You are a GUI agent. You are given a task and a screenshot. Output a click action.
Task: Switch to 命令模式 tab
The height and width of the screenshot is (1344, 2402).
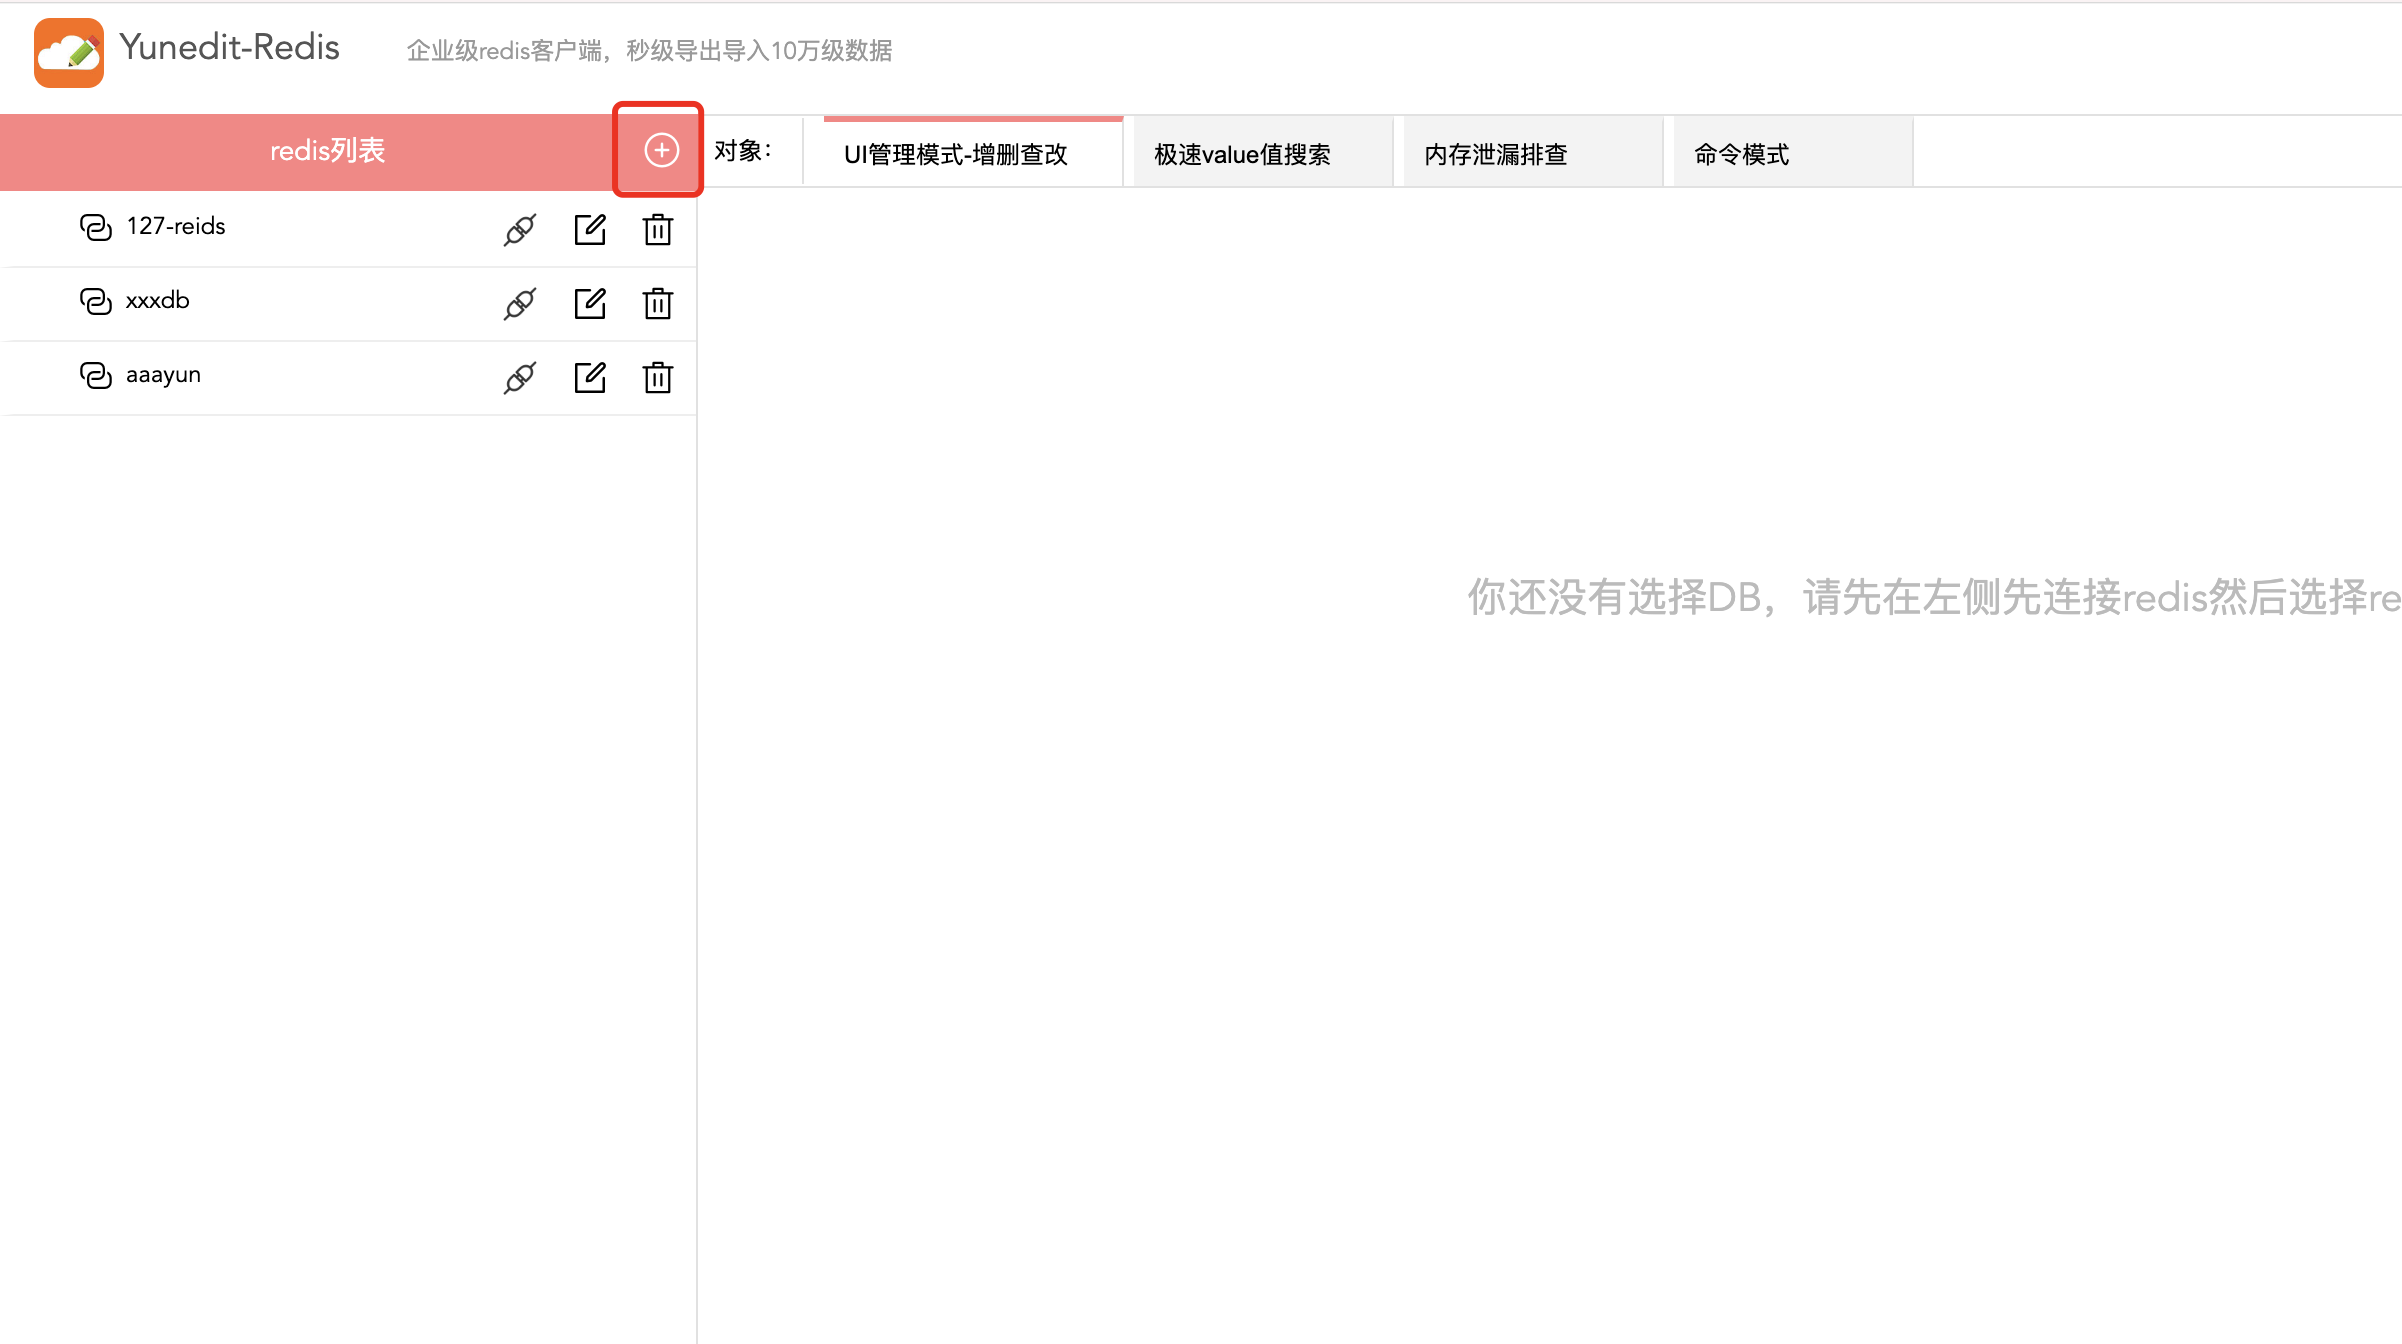(x=1741, y=154)
